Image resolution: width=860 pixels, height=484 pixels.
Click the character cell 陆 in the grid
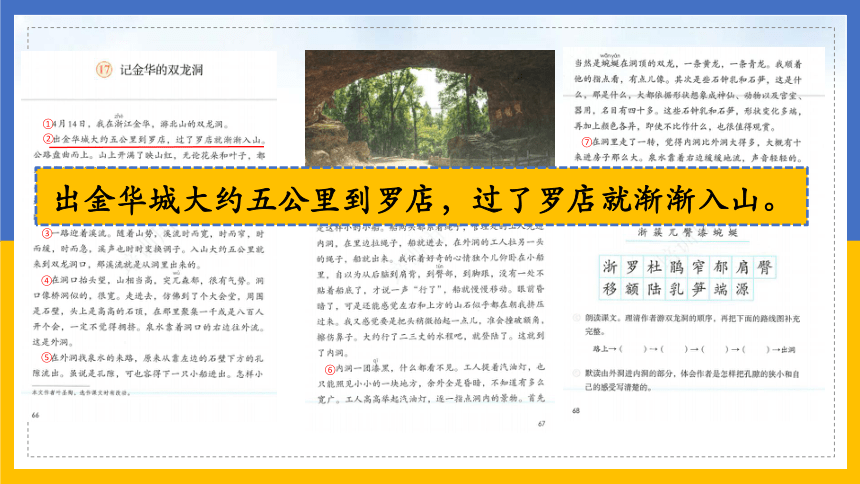pyautogui.click(x=654, y=289)
